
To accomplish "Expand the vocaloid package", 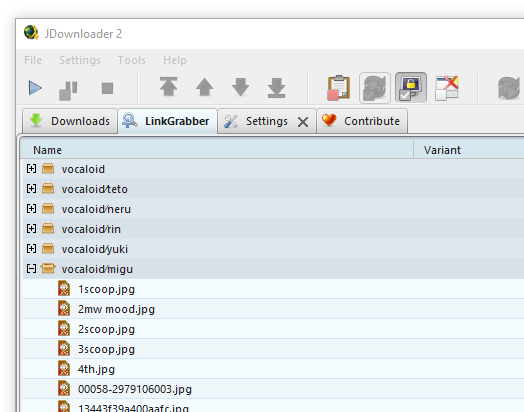I will [x=31, y=169].
